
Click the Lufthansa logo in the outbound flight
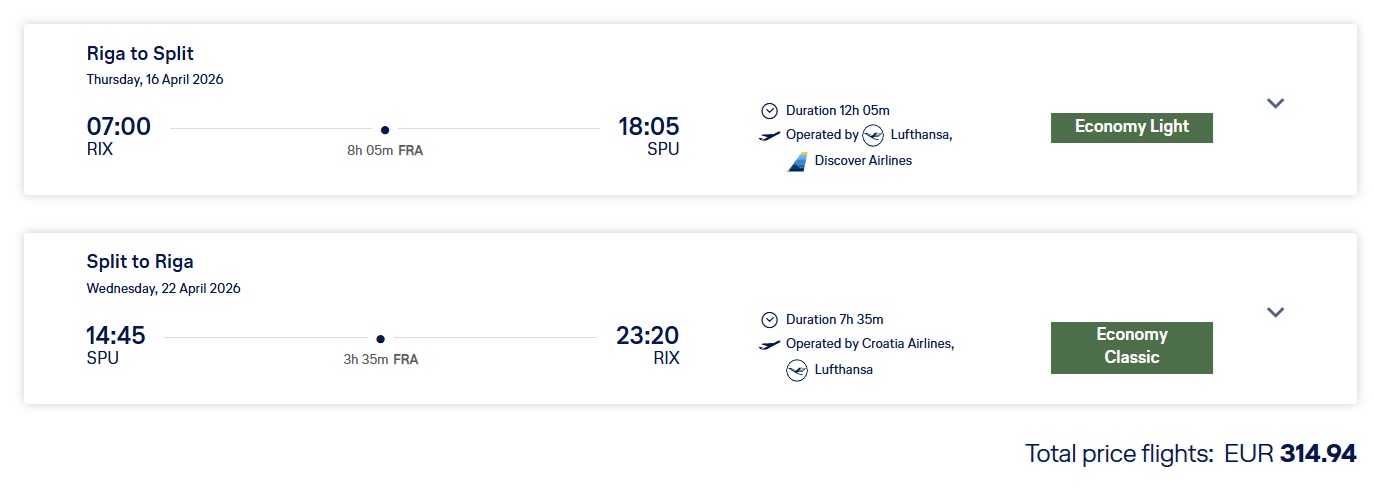pos(873,135)
